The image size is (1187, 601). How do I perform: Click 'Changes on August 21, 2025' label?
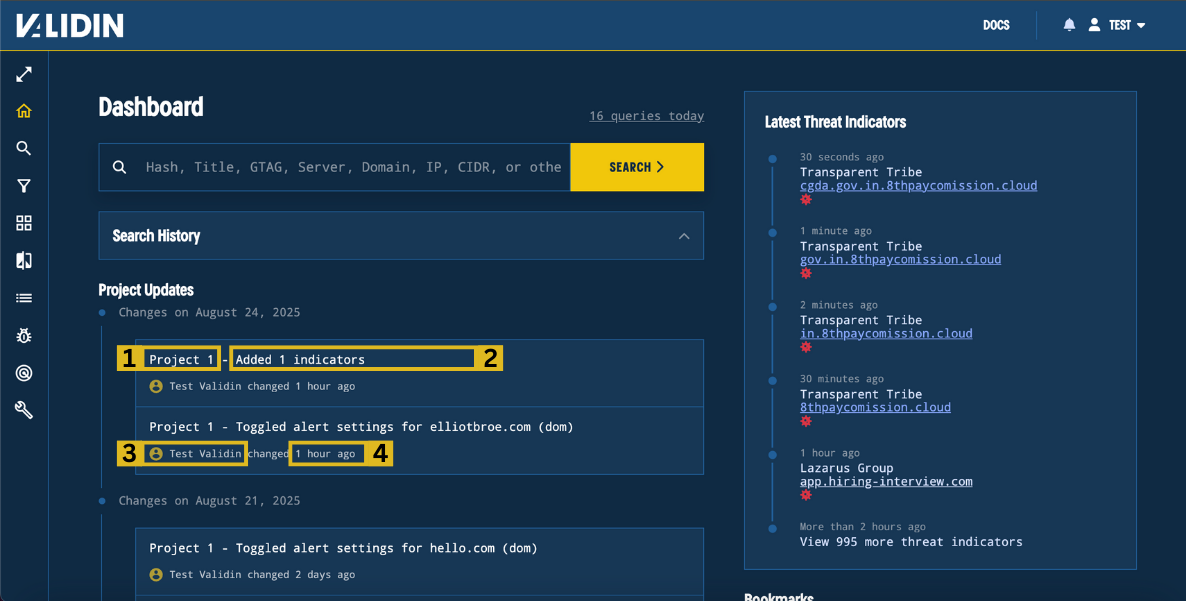pos(209,501)
